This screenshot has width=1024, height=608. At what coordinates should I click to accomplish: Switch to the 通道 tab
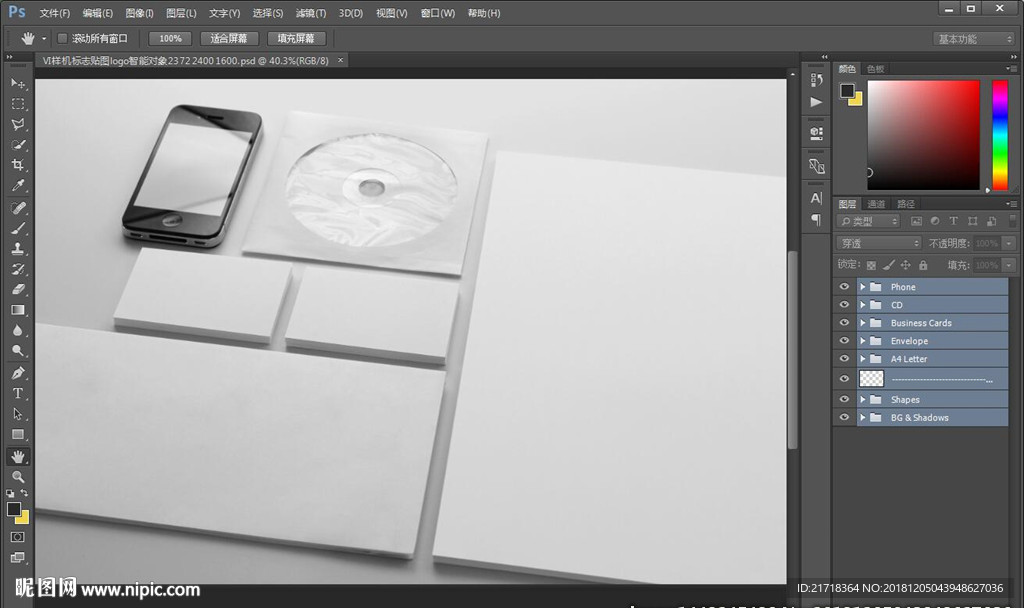point(876,204)
